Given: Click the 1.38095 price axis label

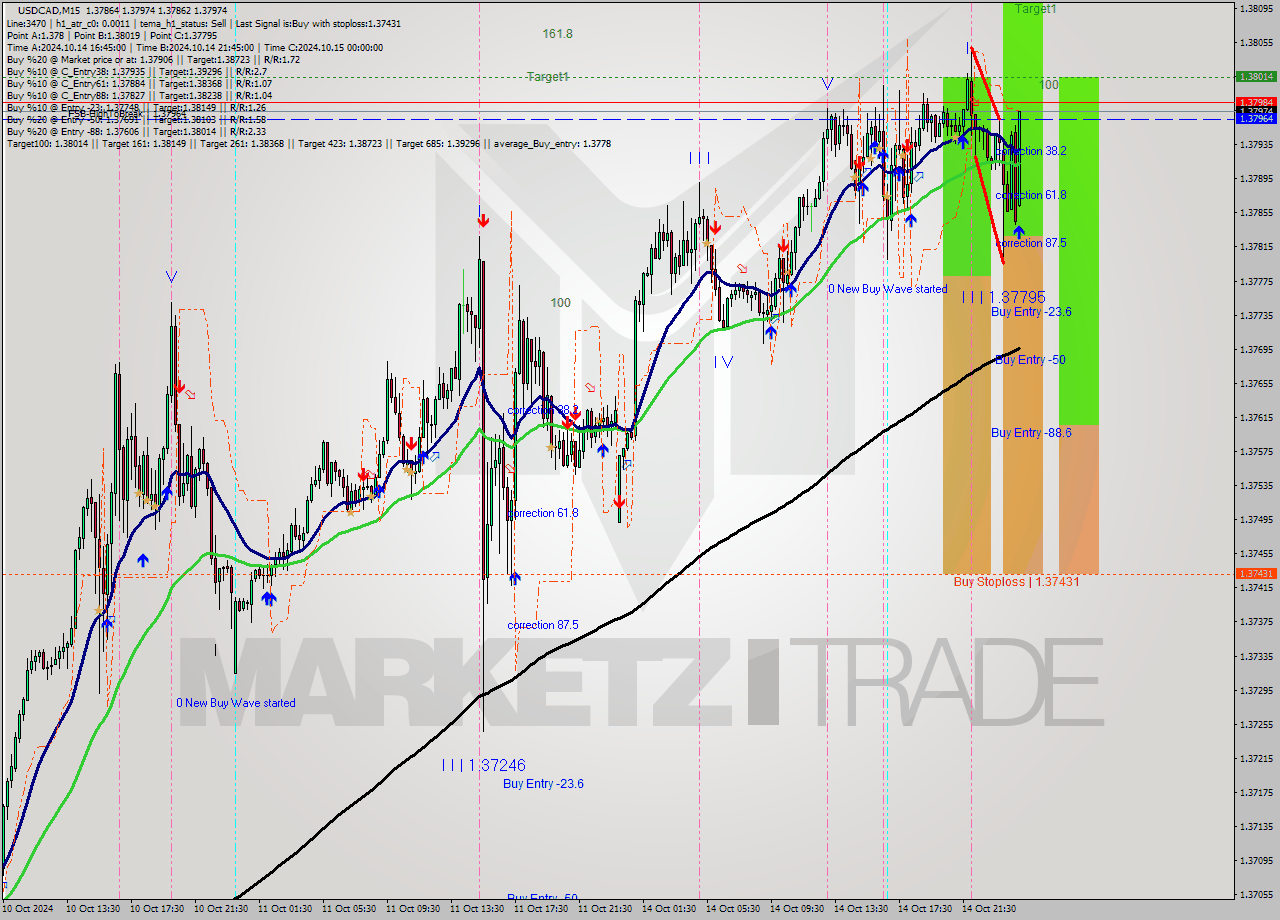Looking at the screenshot, I should pyautogui.click(x=1256, y=8).
